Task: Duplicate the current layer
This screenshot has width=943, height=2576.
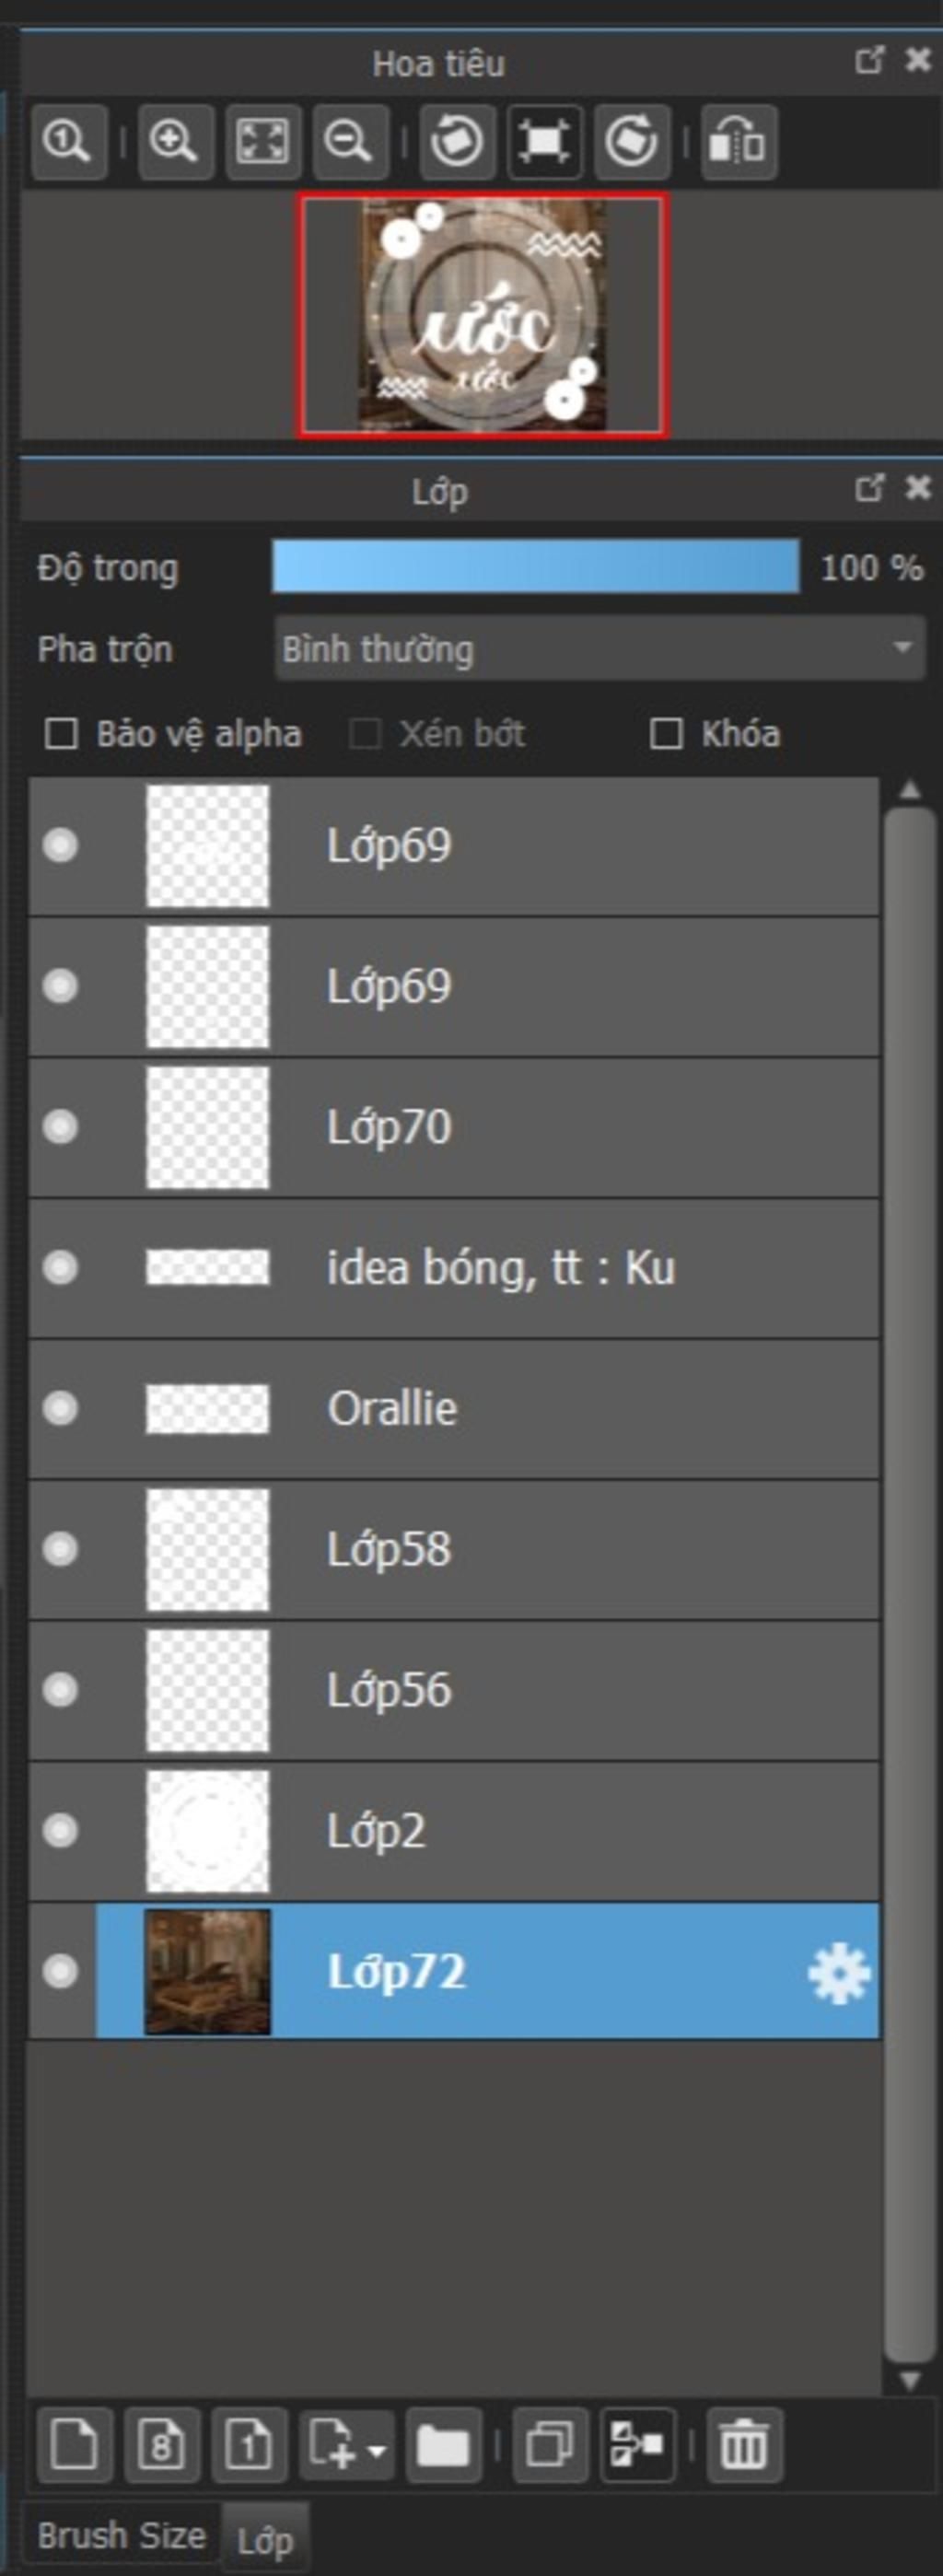Action: [x=549, y=2446]
